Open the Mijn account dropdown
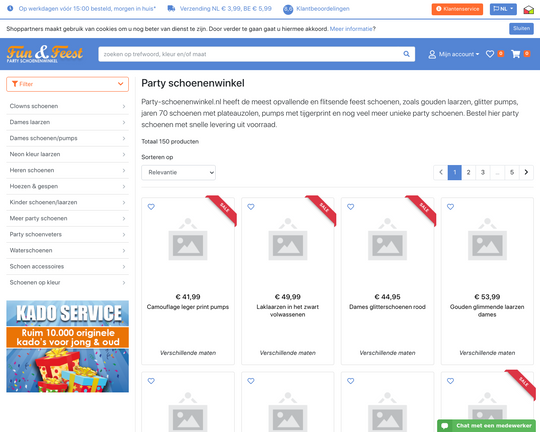 click(454, 54)
